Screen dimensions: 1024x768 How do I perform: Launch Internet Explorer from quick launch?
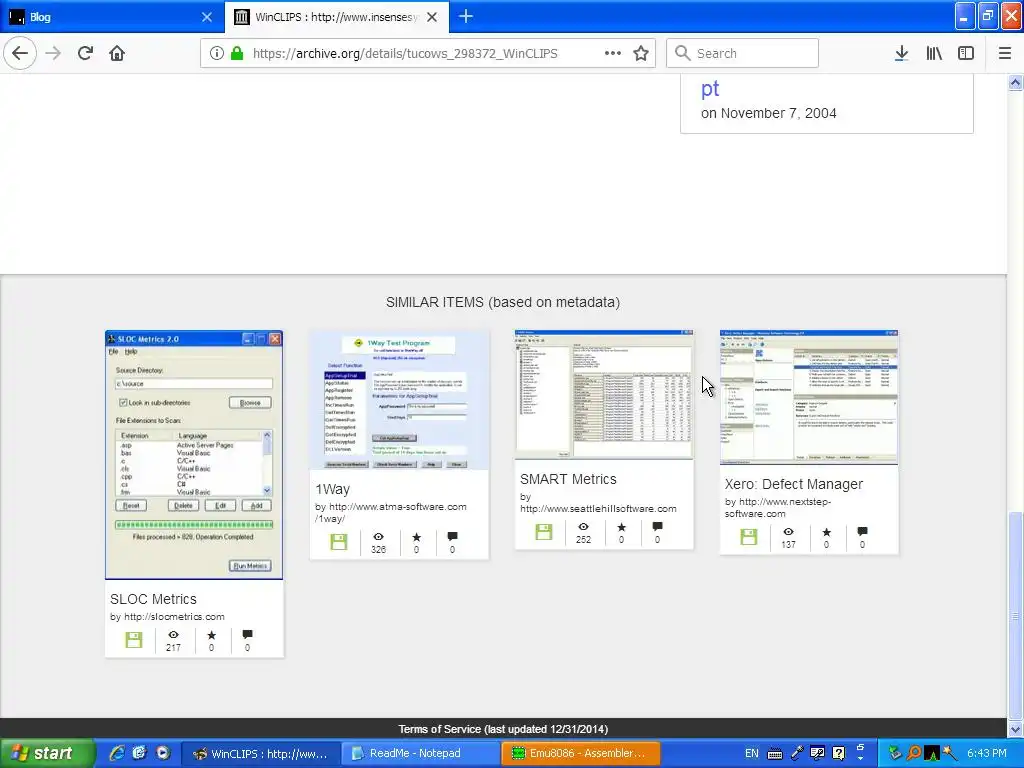point(117,753)
